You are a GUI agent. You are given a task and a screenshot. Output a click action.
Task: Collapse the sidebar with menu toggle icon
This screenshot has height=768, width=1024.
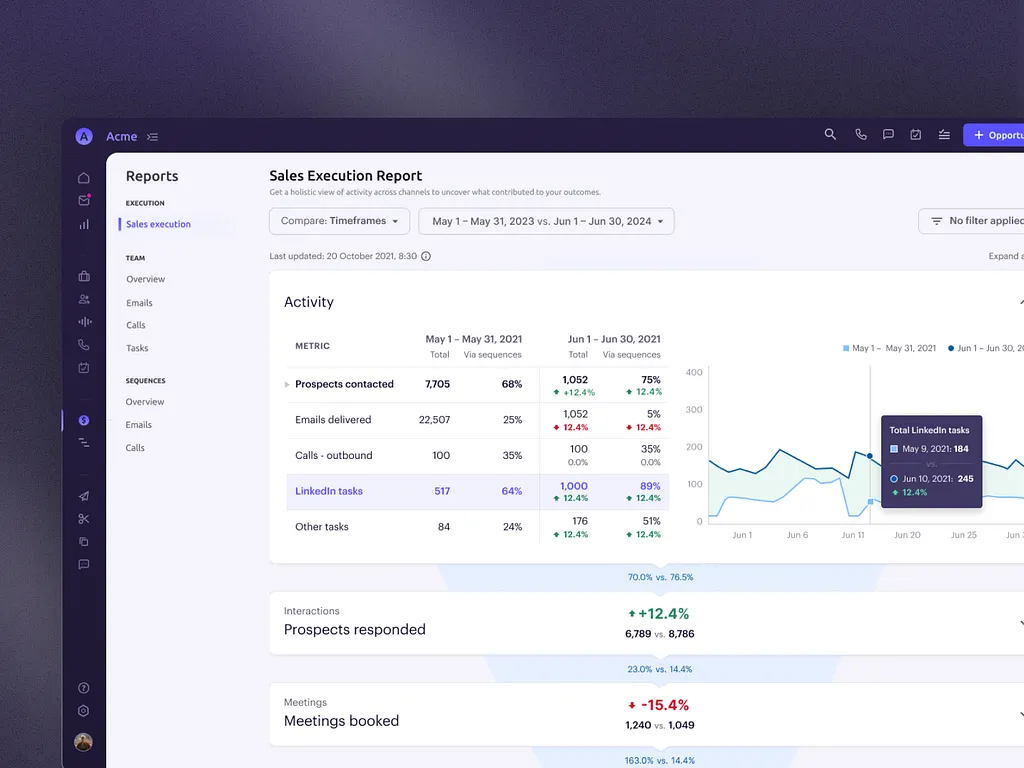pyautogui.click(x=152, y=137)
